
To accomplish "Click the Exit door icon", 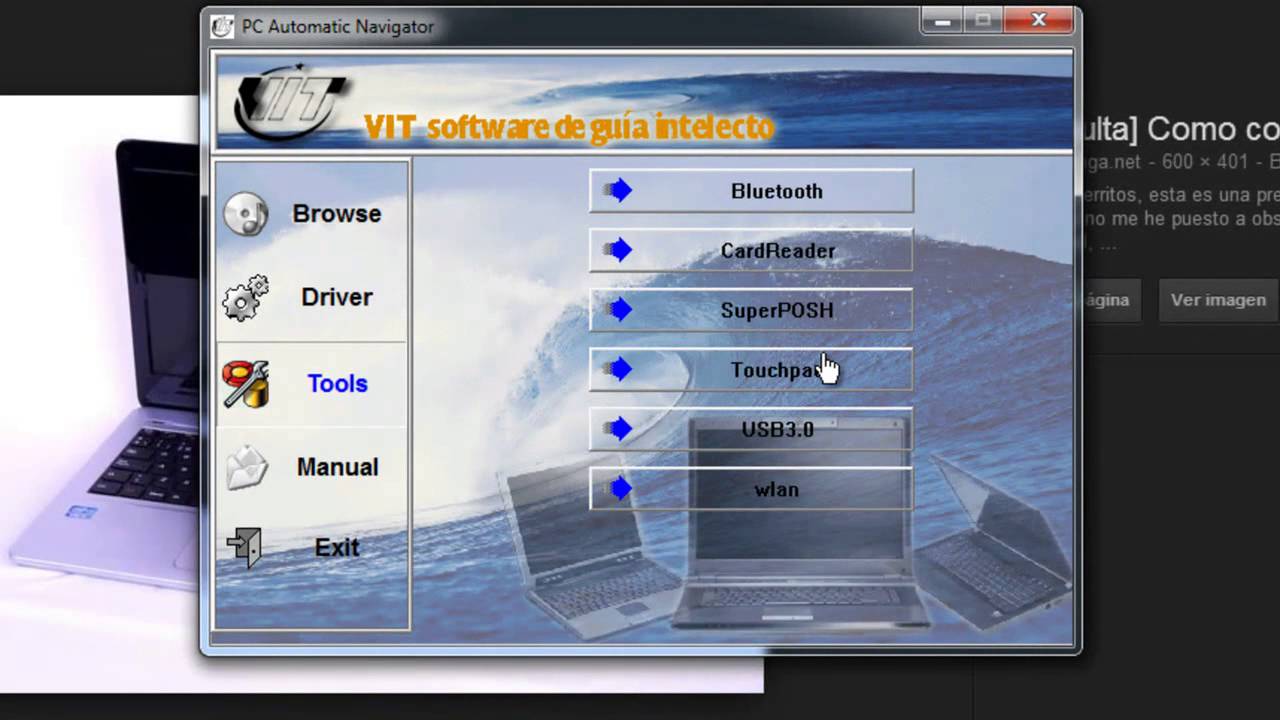I will point(245,548).
